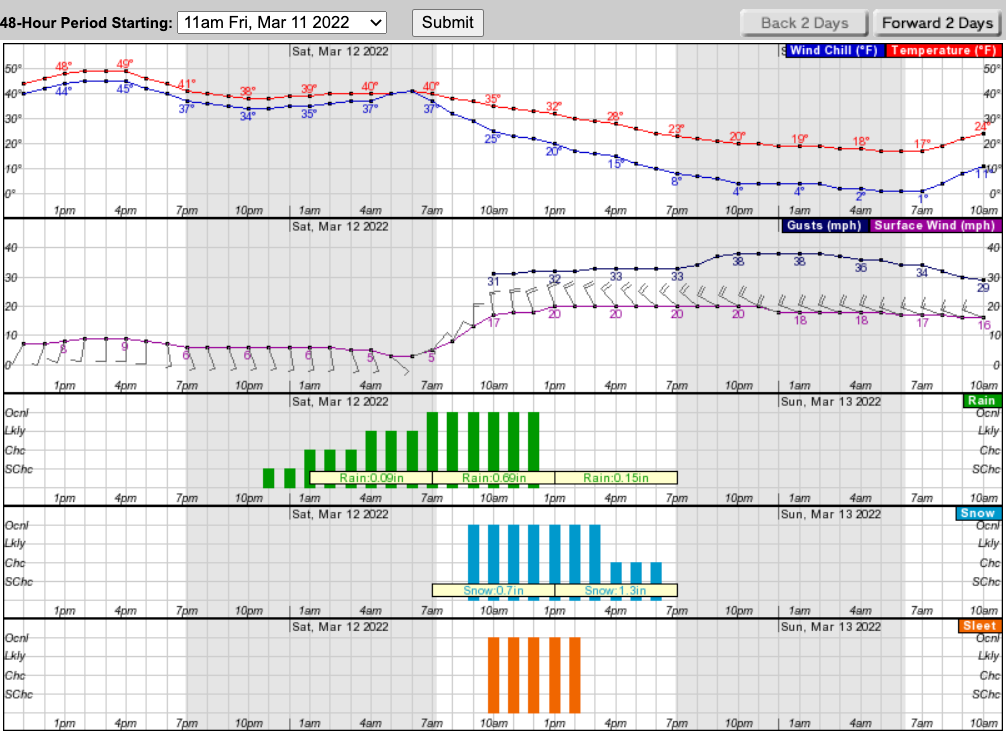Open the 48-Hour Period Starting dropdown
Viewport: 1007px width, 735px height.
[281, 22]
